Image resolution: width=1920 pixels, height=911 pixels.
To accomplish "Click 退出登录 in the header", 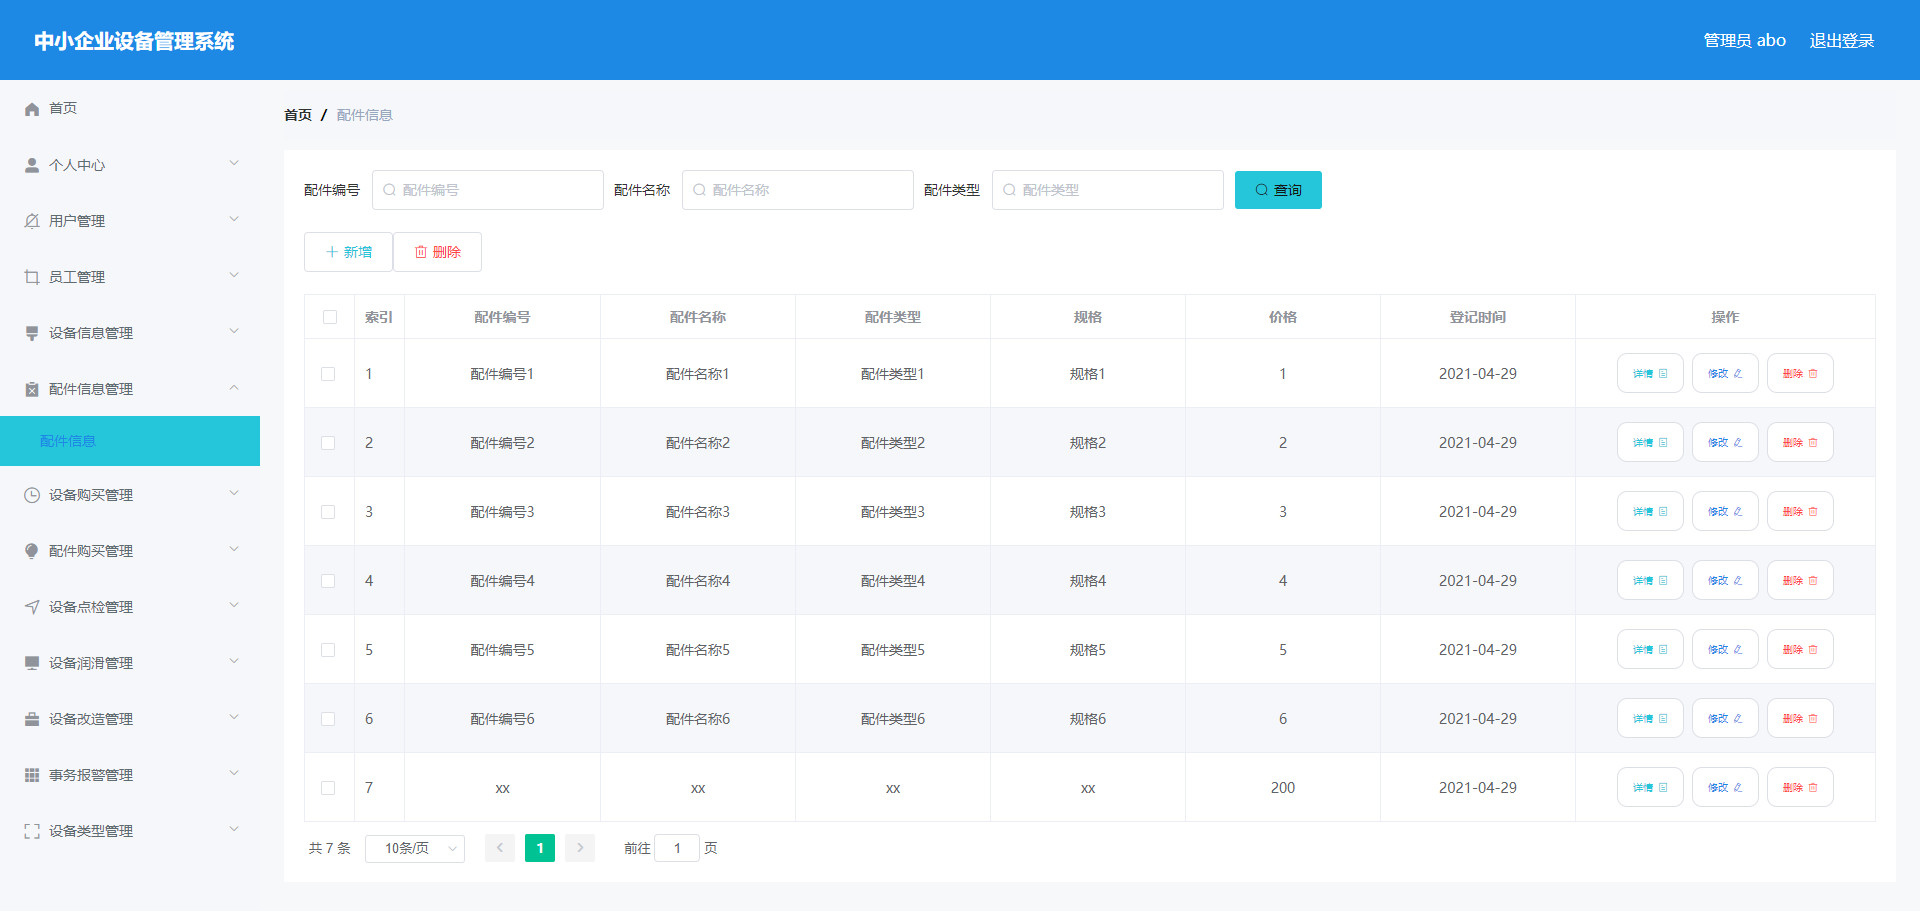I will click(x=1842, y=41).
